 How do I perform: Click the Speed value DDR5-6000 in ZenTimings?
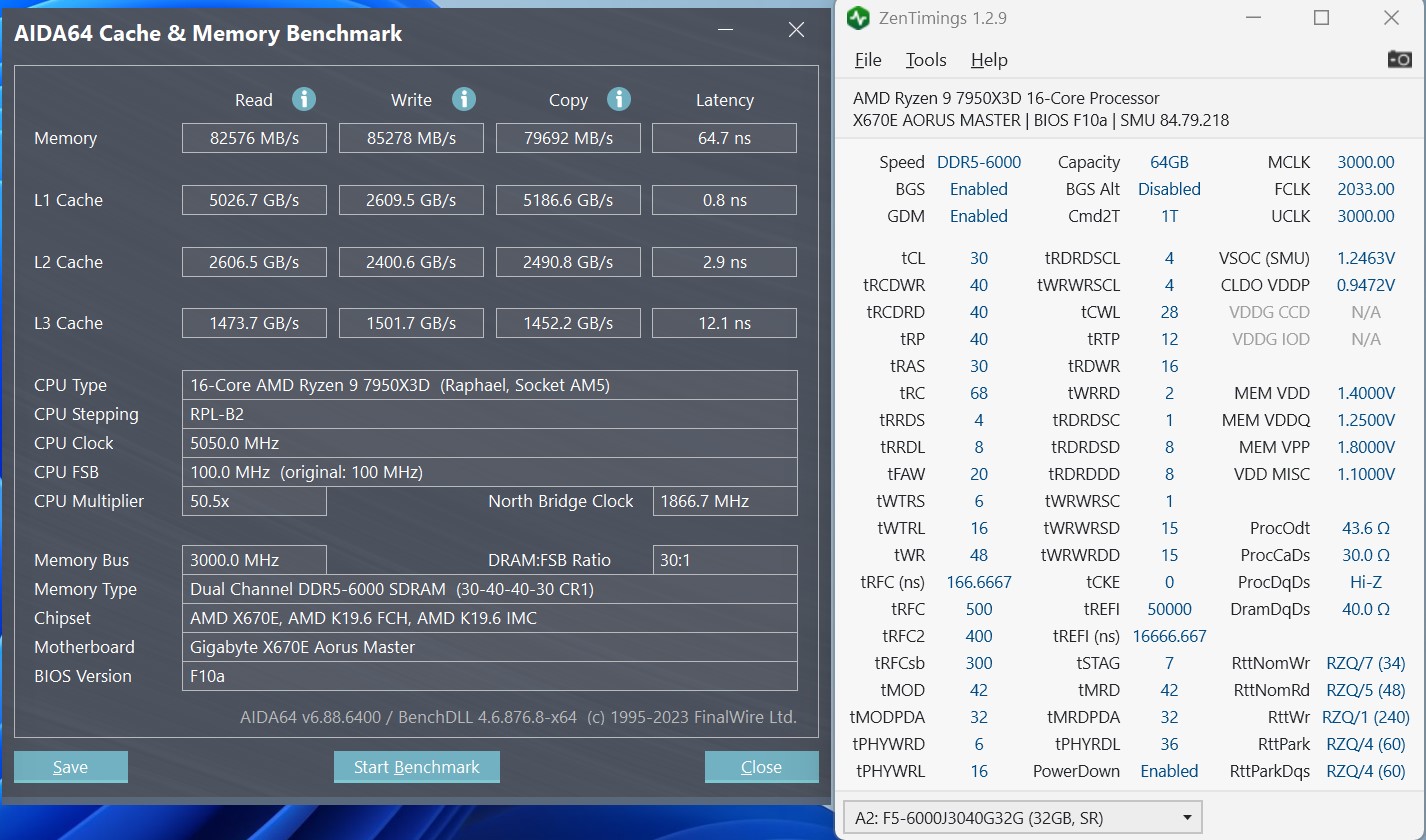pyautogui.click(x=979, y=162)
